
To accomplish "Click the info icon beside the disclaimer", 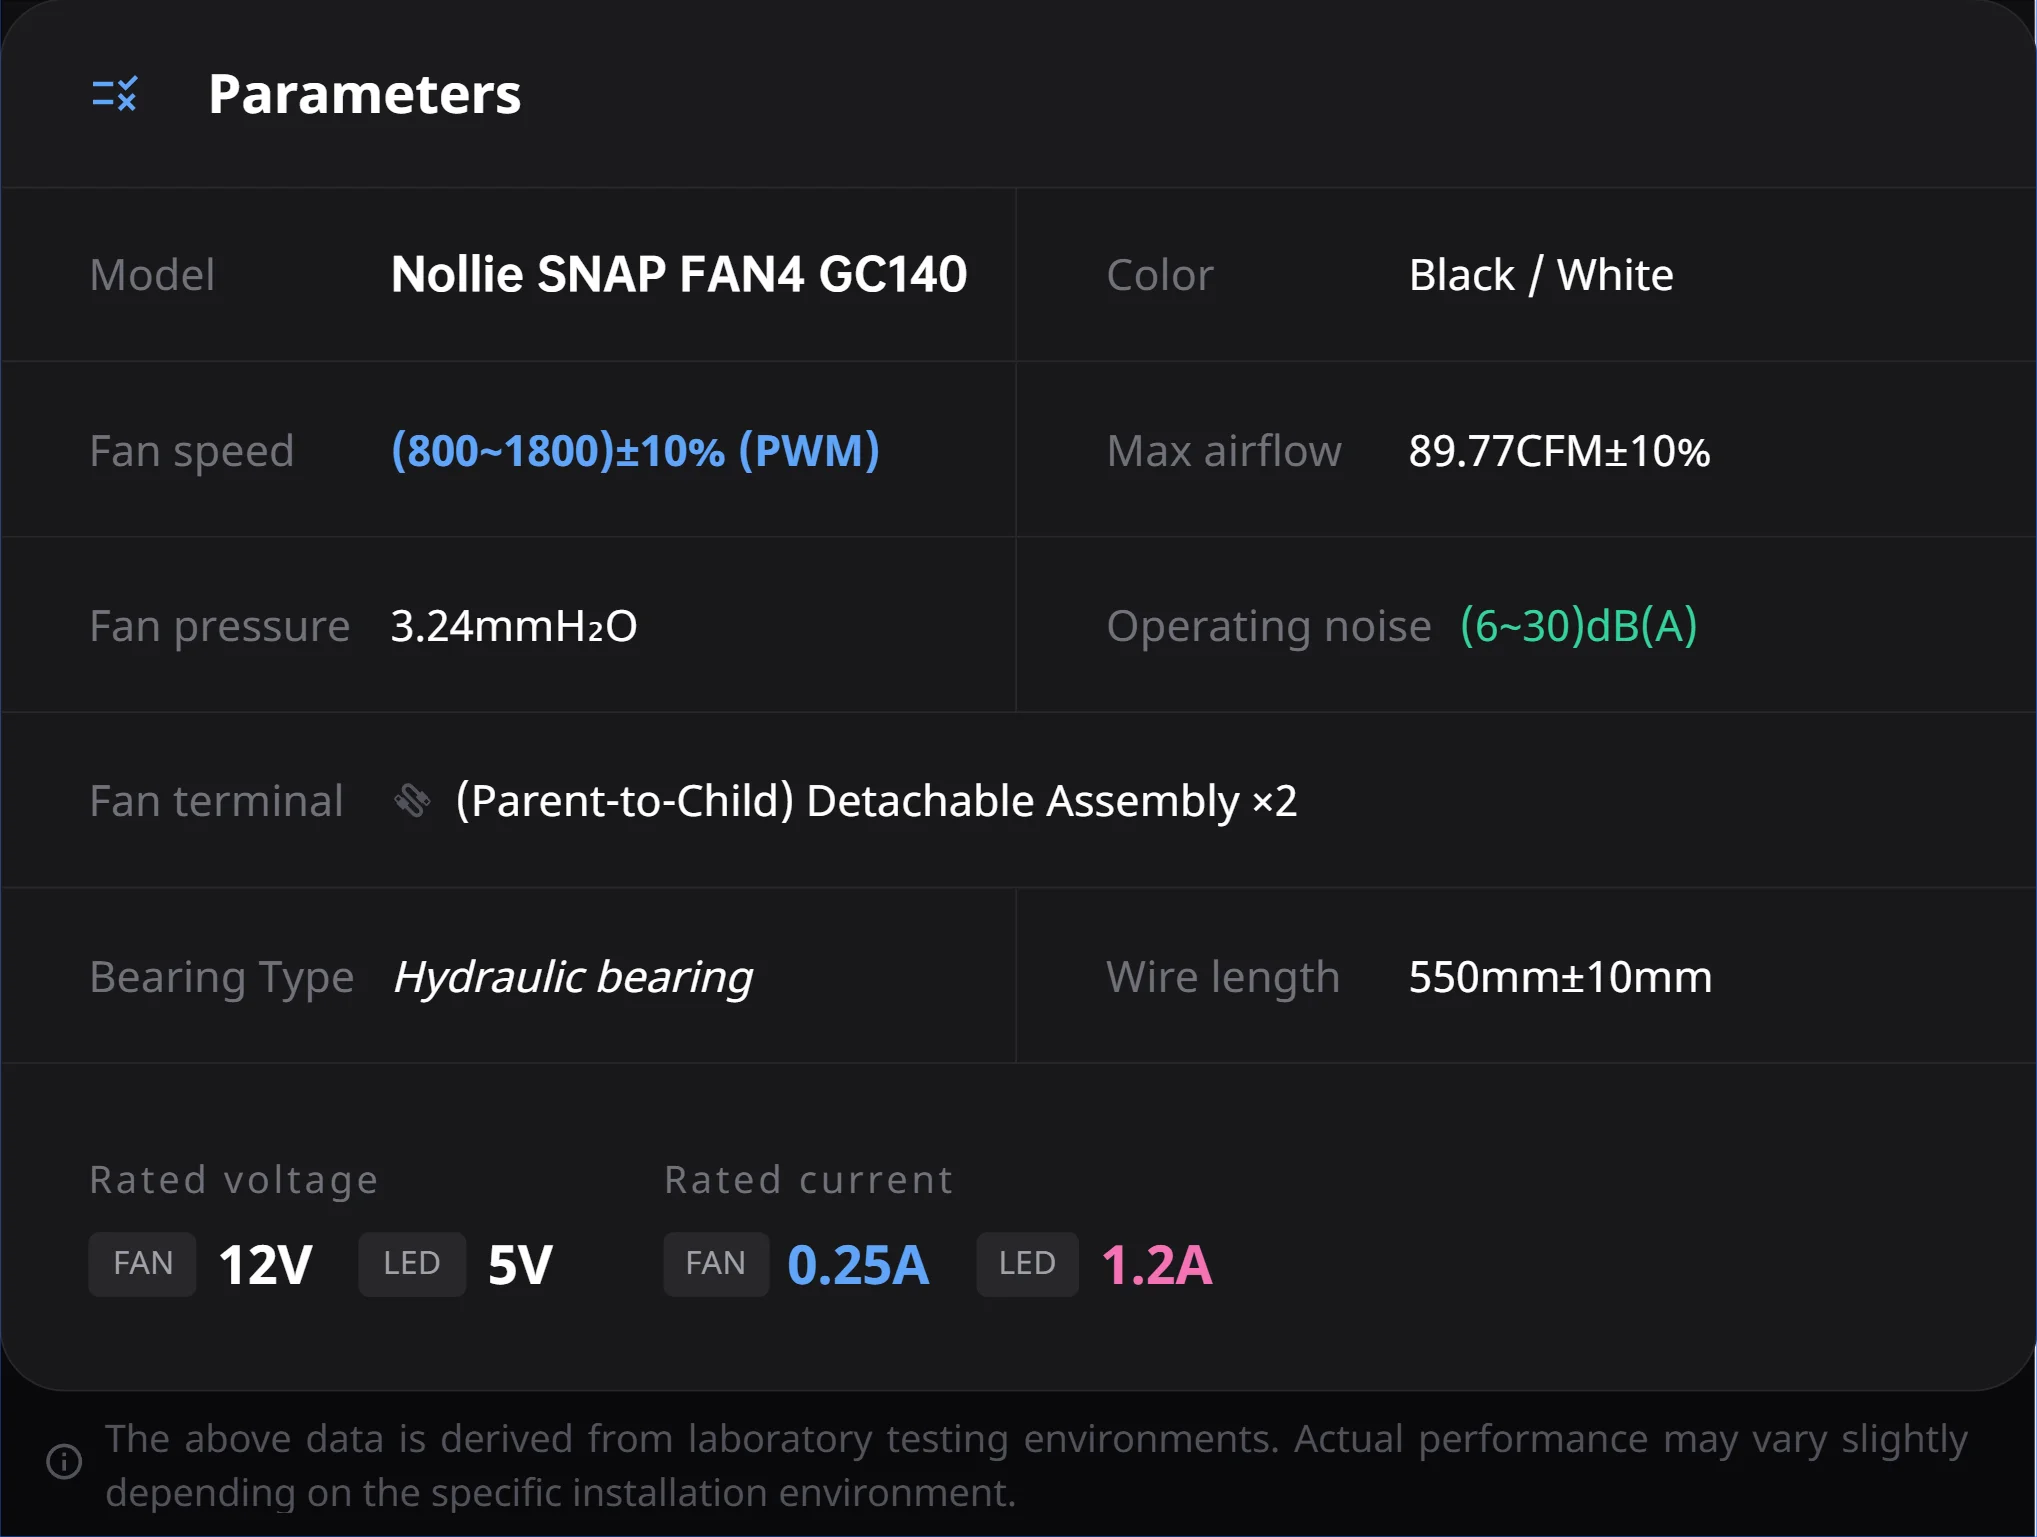I will point(64,1462).
